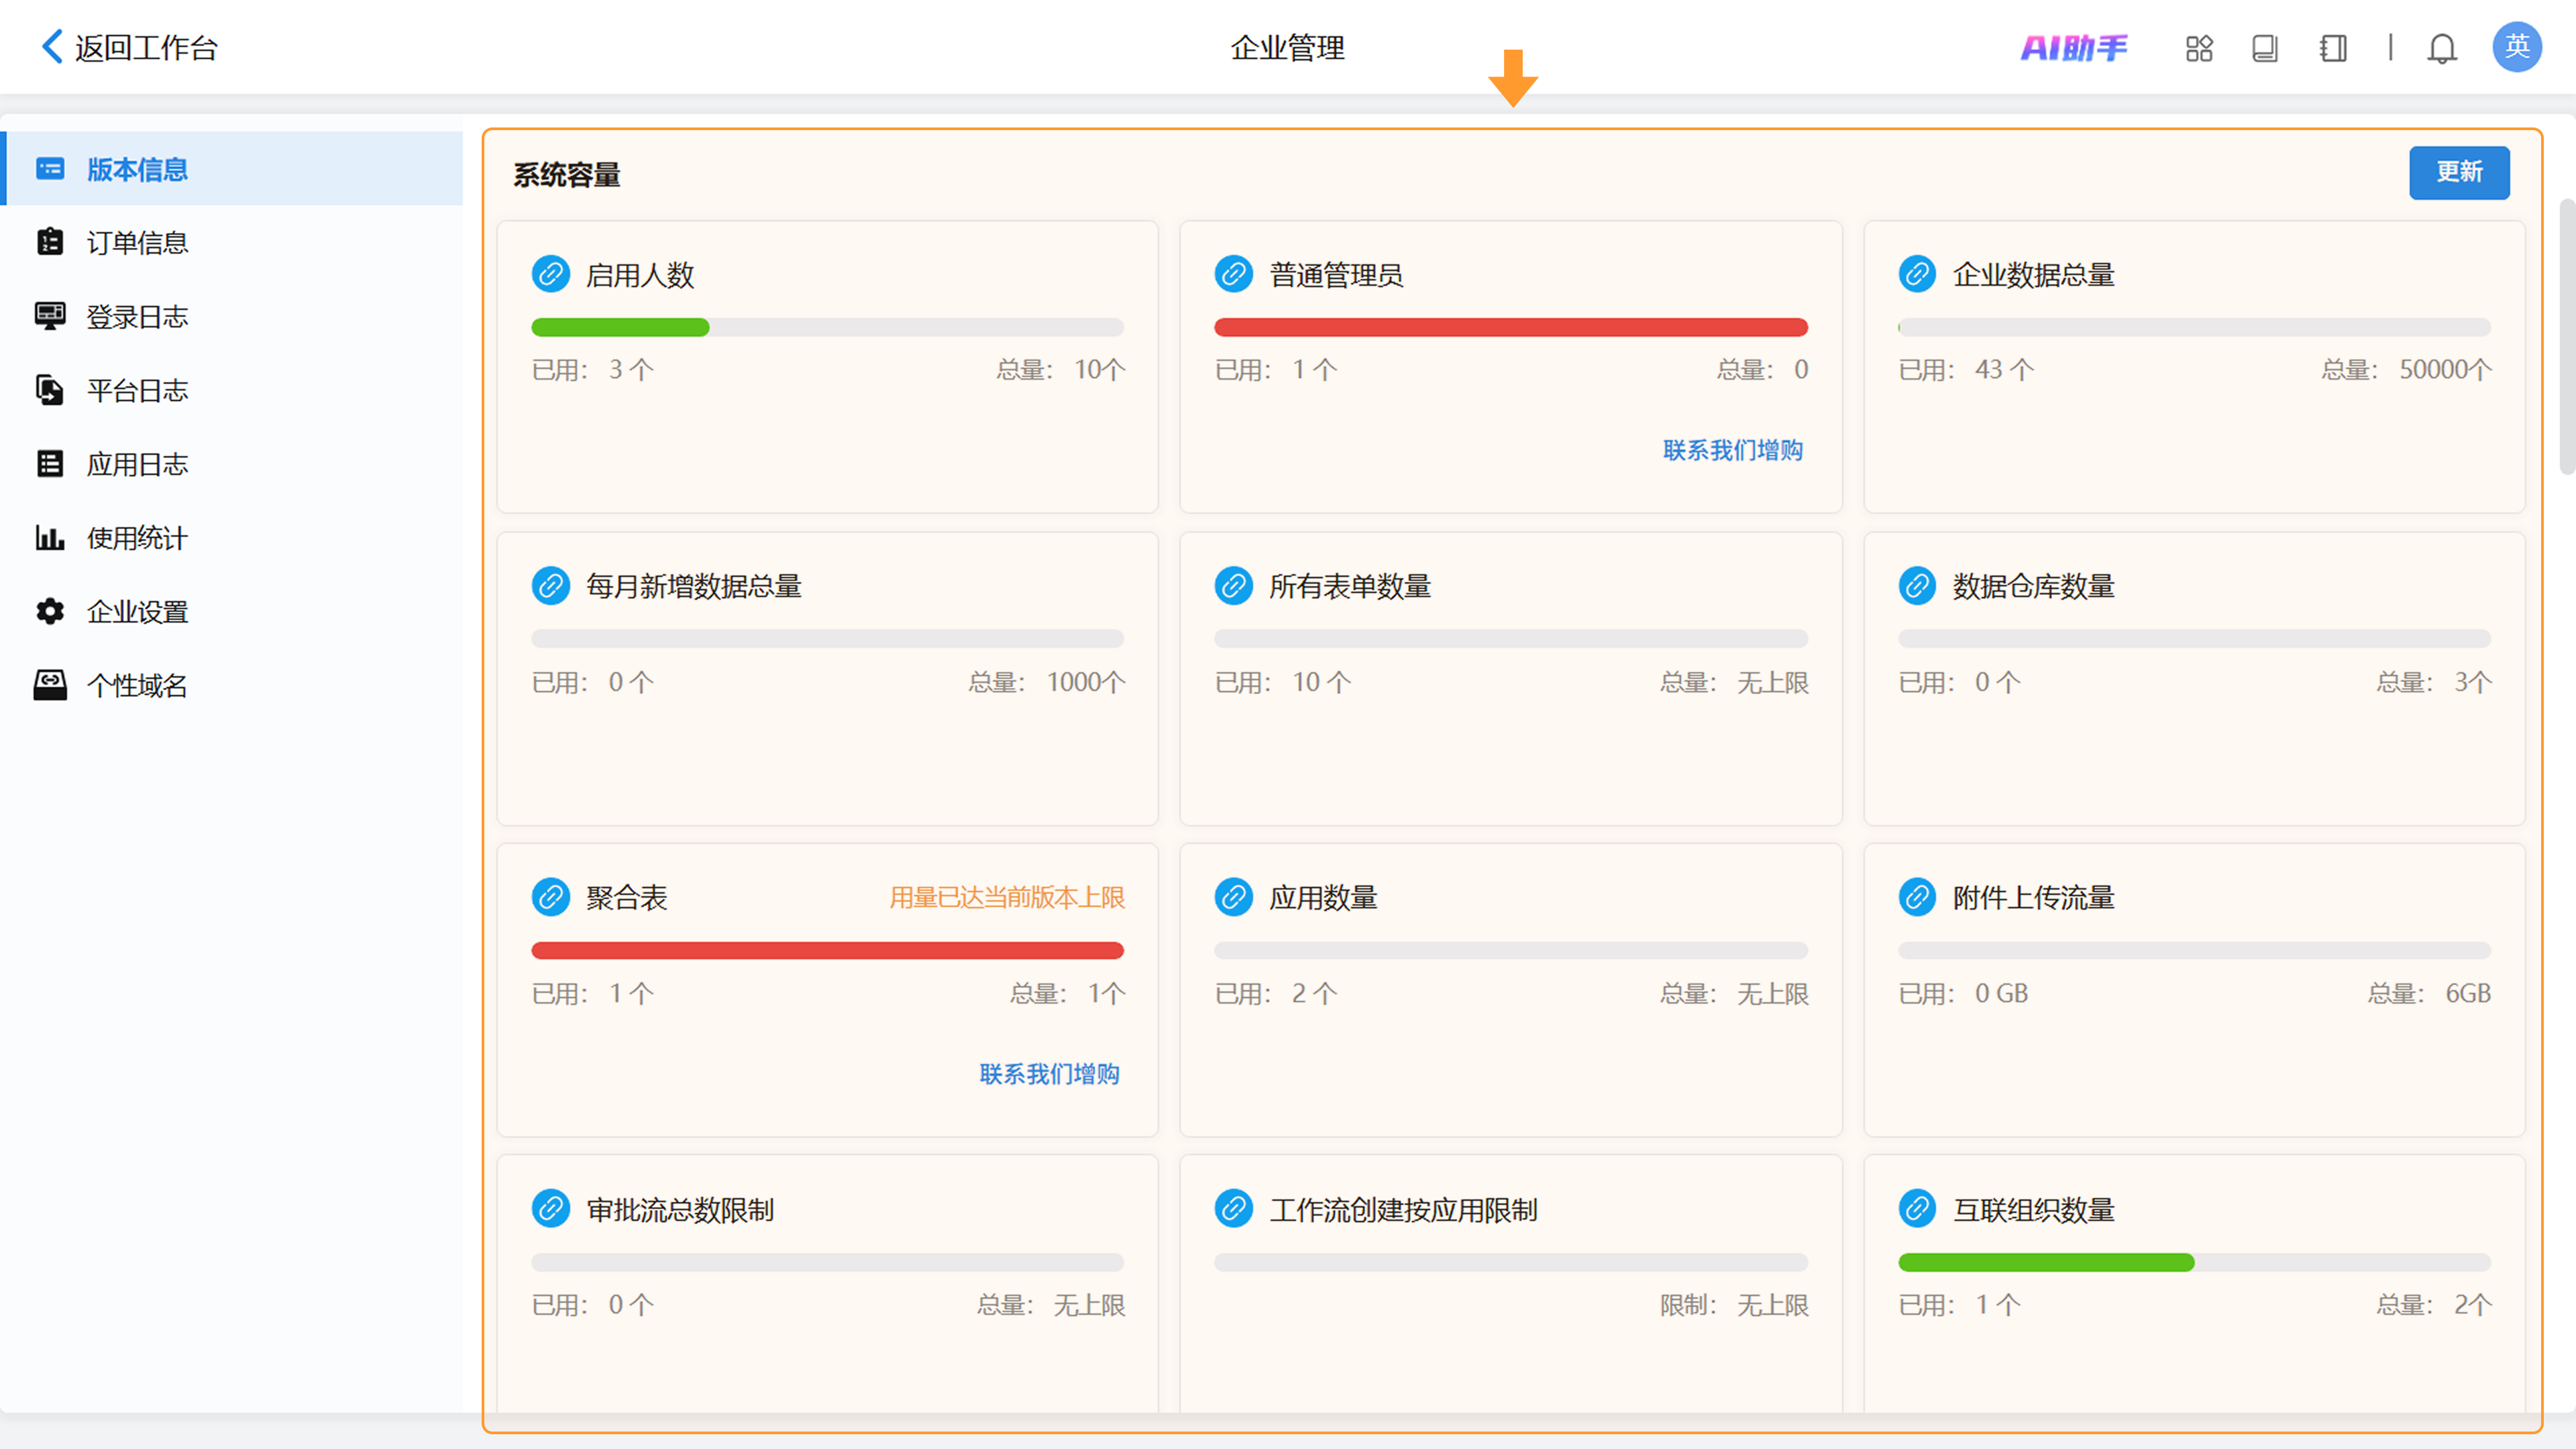
Task: Open 应用日志 in the sidebar
Action: [232, 464]
